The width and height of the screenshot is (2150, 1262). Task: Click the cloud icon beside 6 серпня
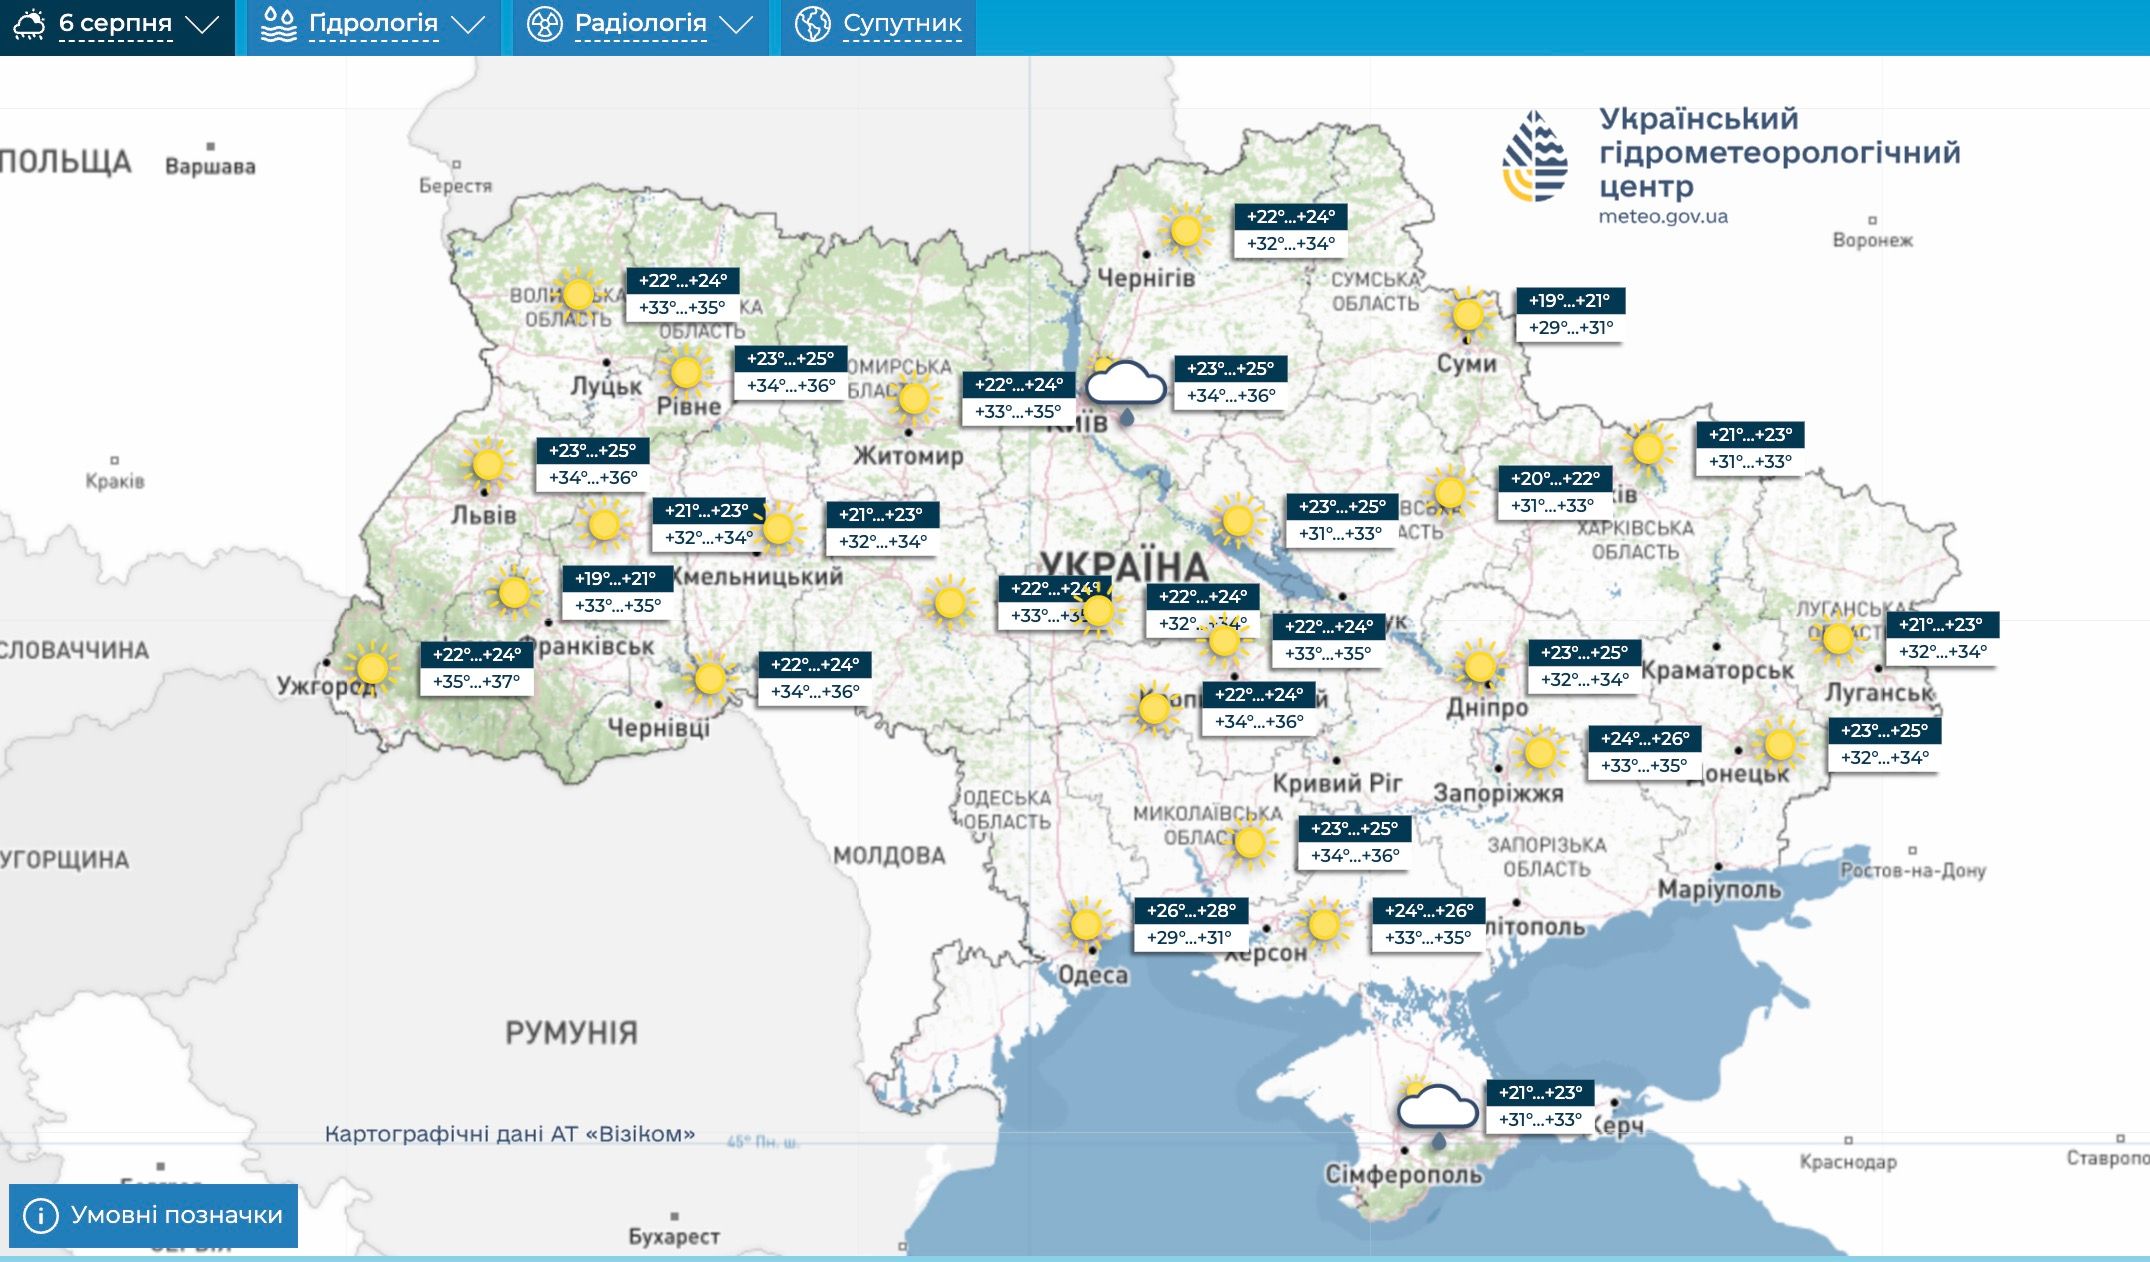point(29,24)
